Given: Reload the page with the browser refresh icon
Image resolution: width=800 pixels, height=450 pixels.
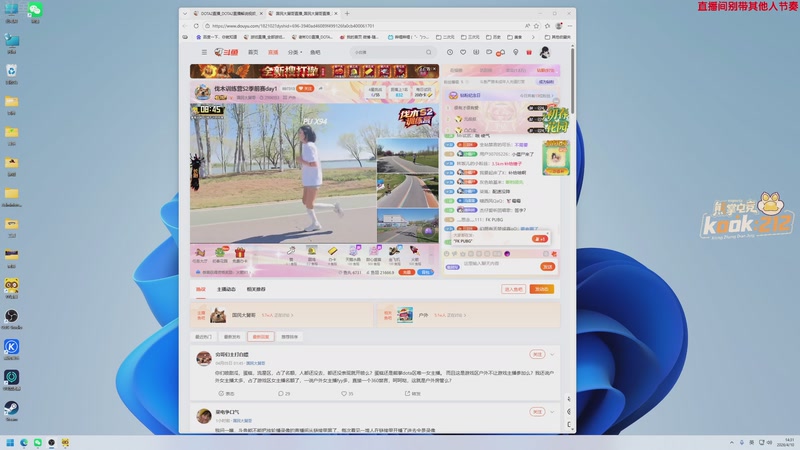Looking at the screenshot, I should coord(196,26).
